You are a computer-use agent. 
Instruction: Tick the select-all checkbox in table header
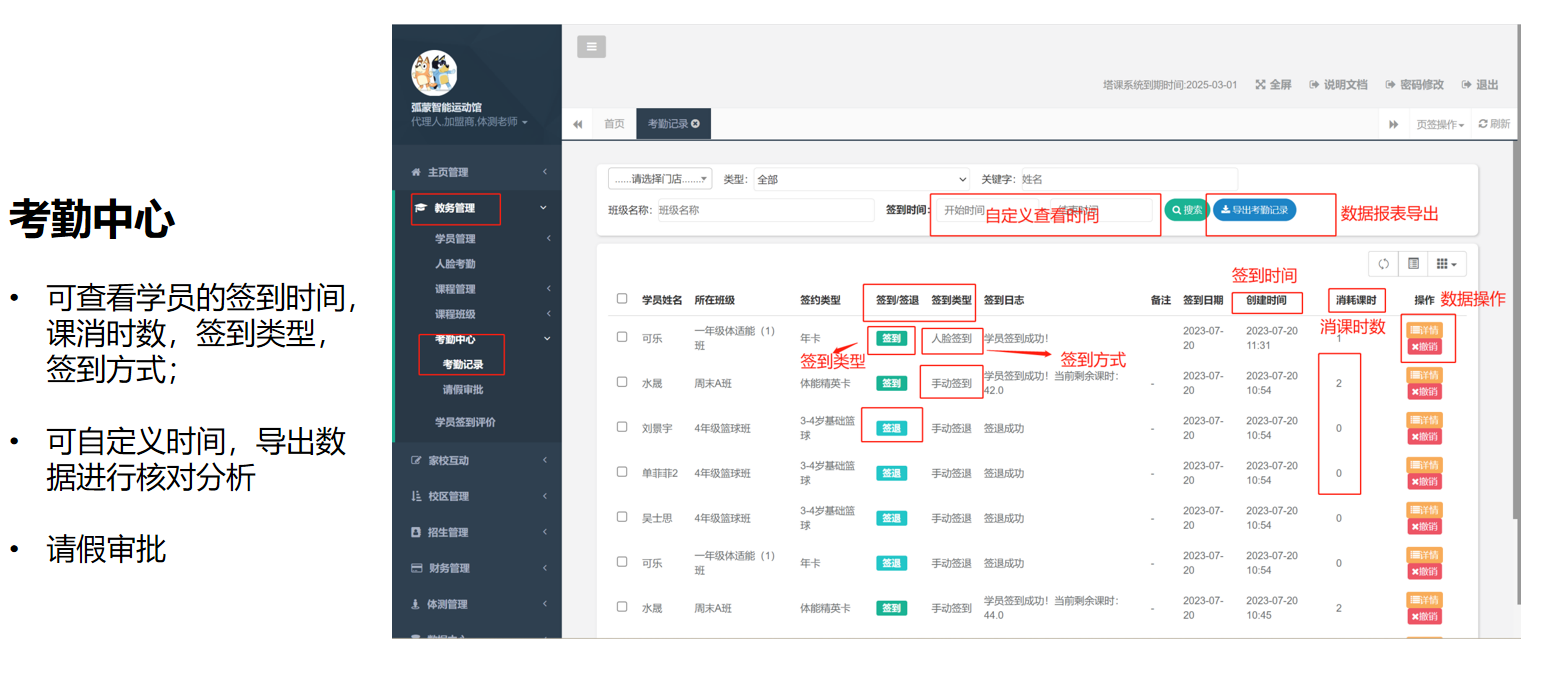pos(622,299)
